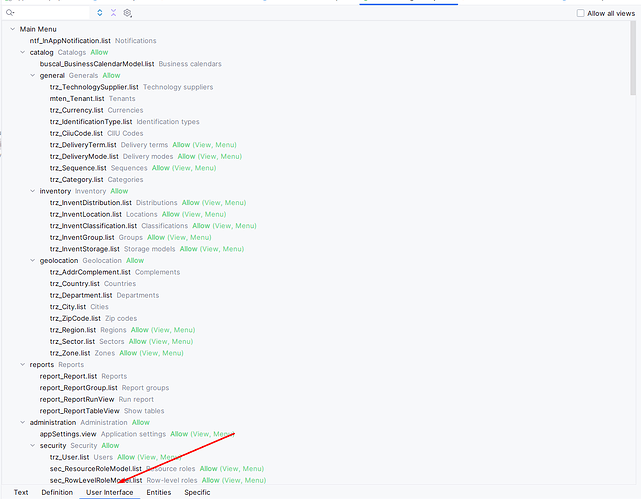Screen dimensions: 641x499
Task: Switch to the Definition tab
Action: click(57, 492)
